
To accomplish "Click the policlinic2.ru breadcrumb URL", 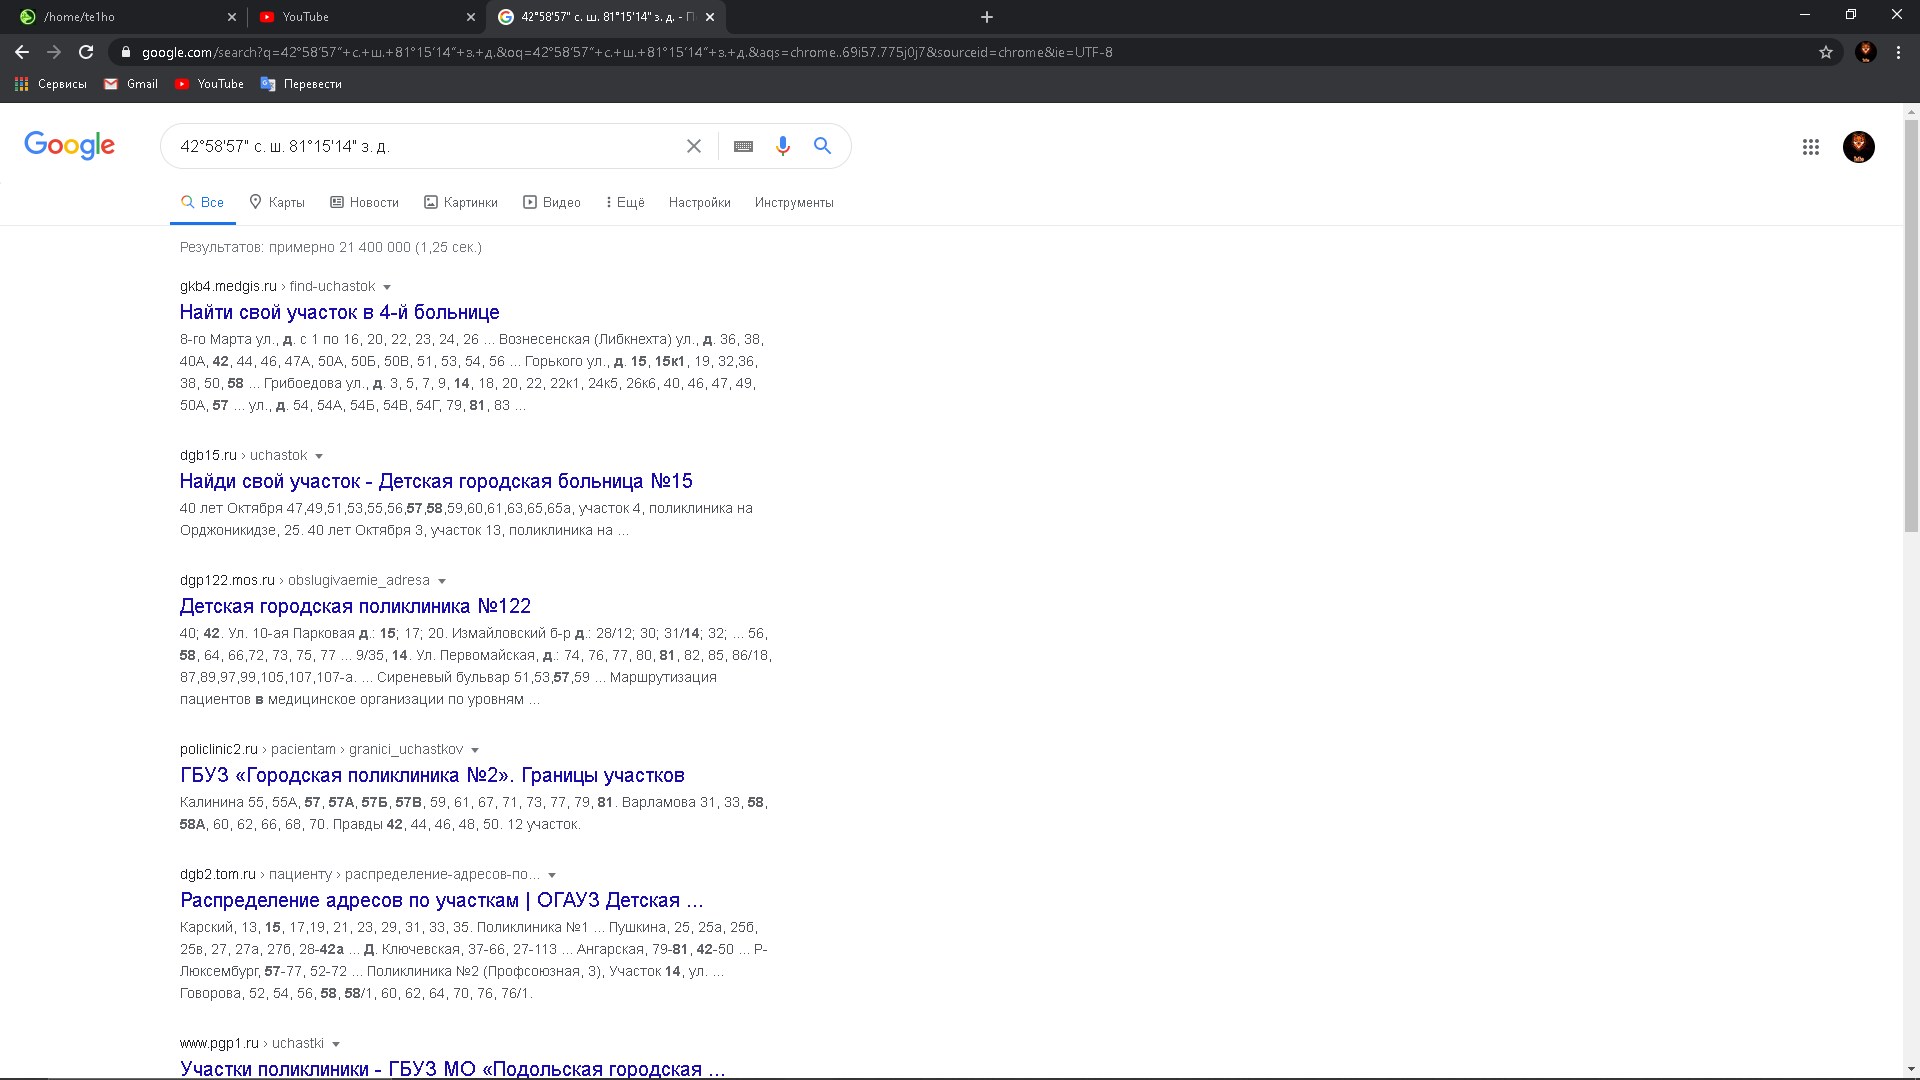I will pos(322,749).
